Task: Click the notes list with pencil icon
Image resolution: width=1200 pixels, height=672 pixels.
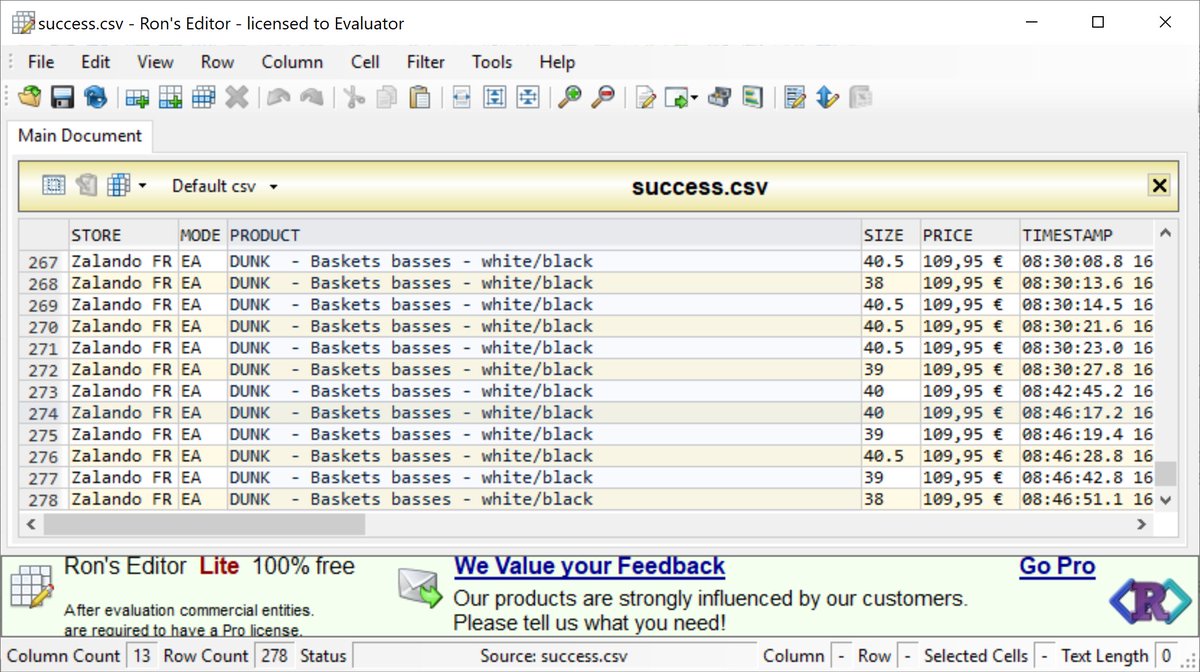Action: (795, 97)
